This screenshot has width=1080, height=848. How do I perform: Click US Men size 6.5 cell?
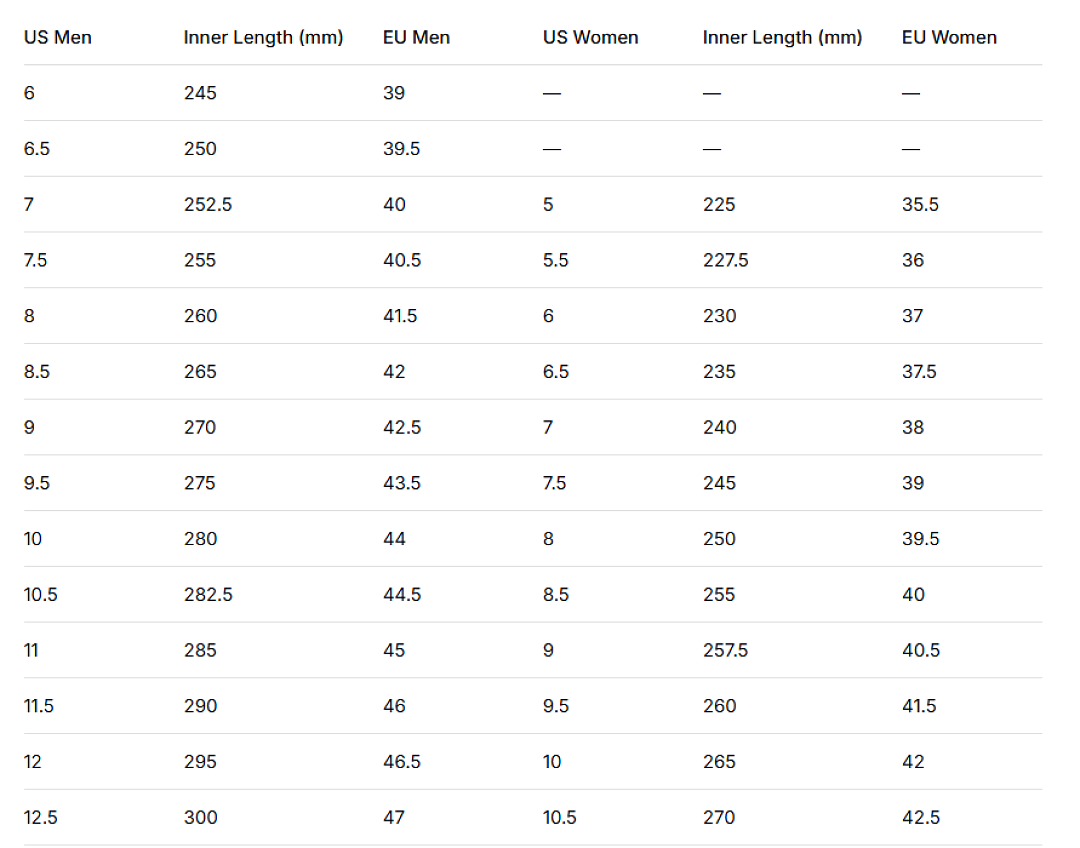[37, 149]
